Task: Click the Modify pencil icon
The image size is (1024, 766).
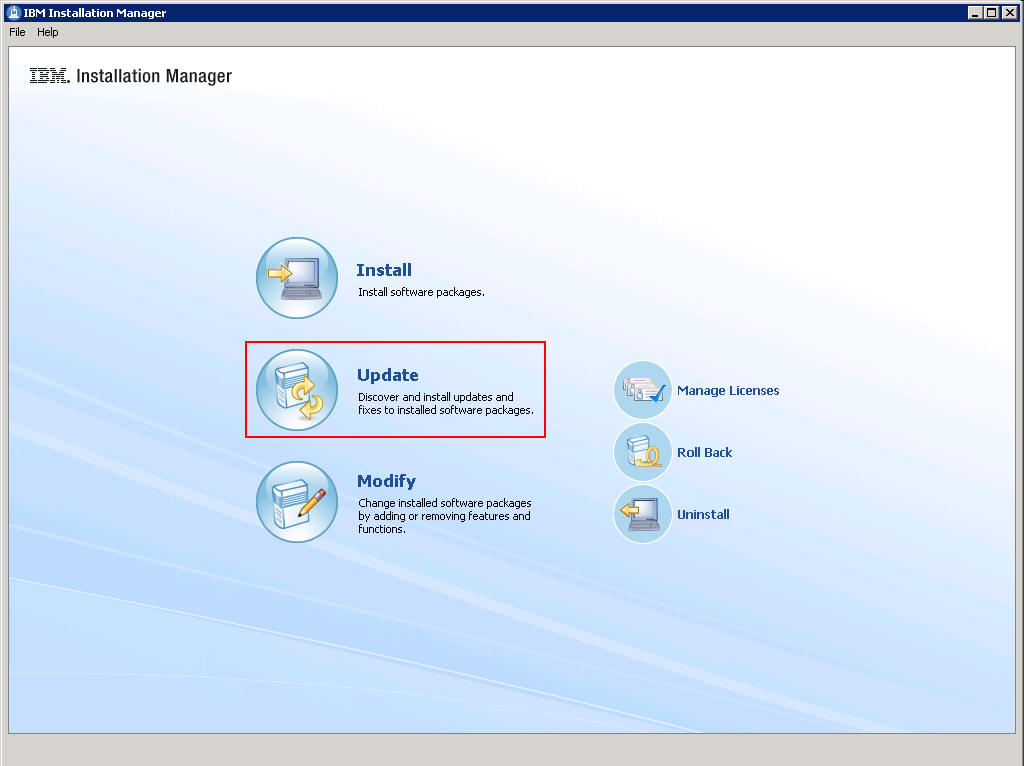Action: click(x=297, y=502)
